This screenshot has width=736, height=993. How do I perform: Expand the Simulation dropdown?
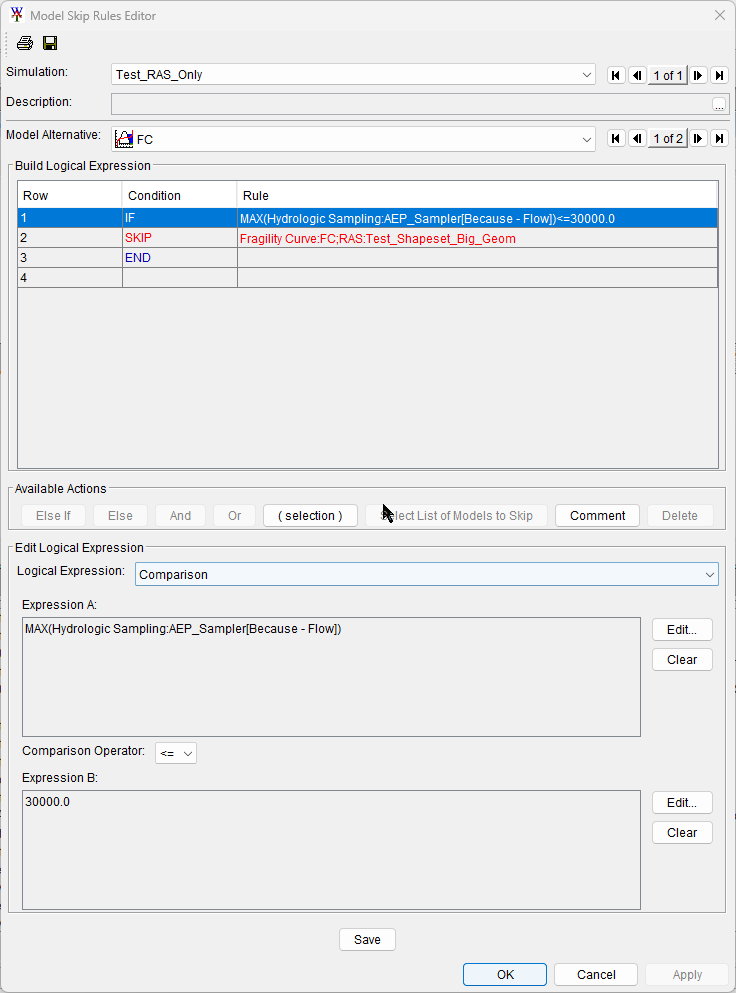587,75
